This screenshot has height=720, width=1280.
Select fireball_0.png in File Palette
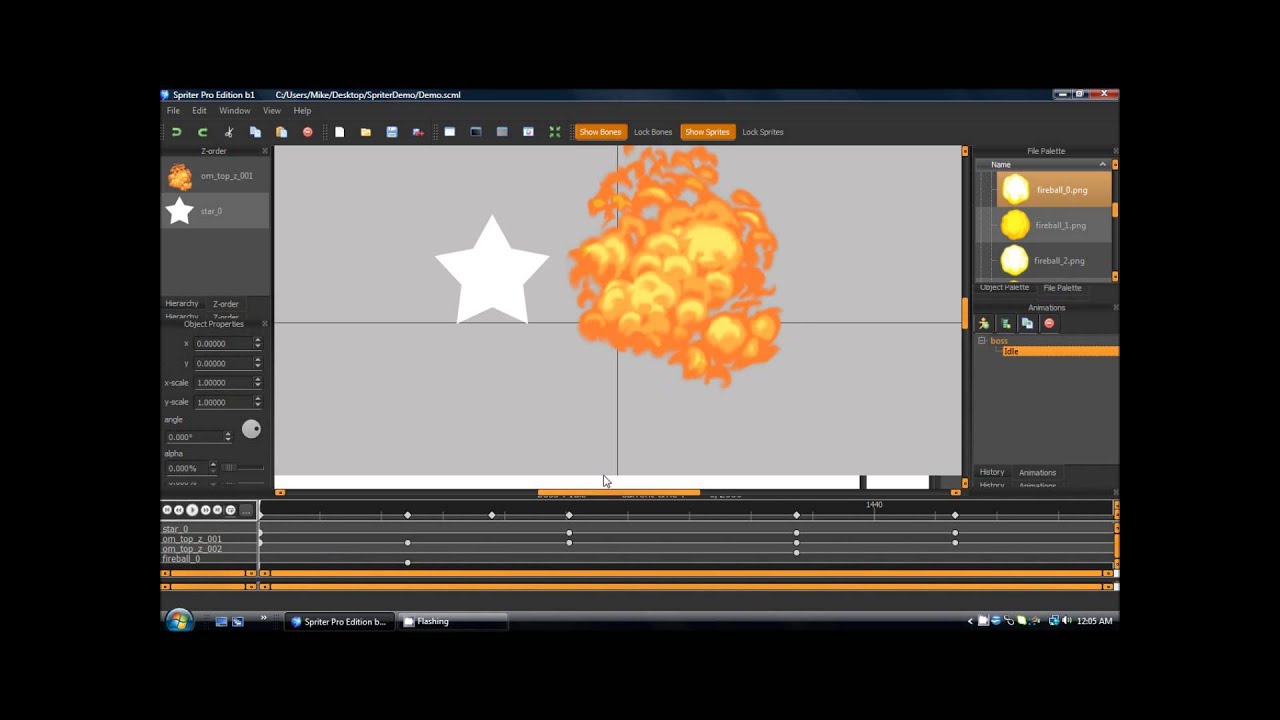(x=1054, y=189)
